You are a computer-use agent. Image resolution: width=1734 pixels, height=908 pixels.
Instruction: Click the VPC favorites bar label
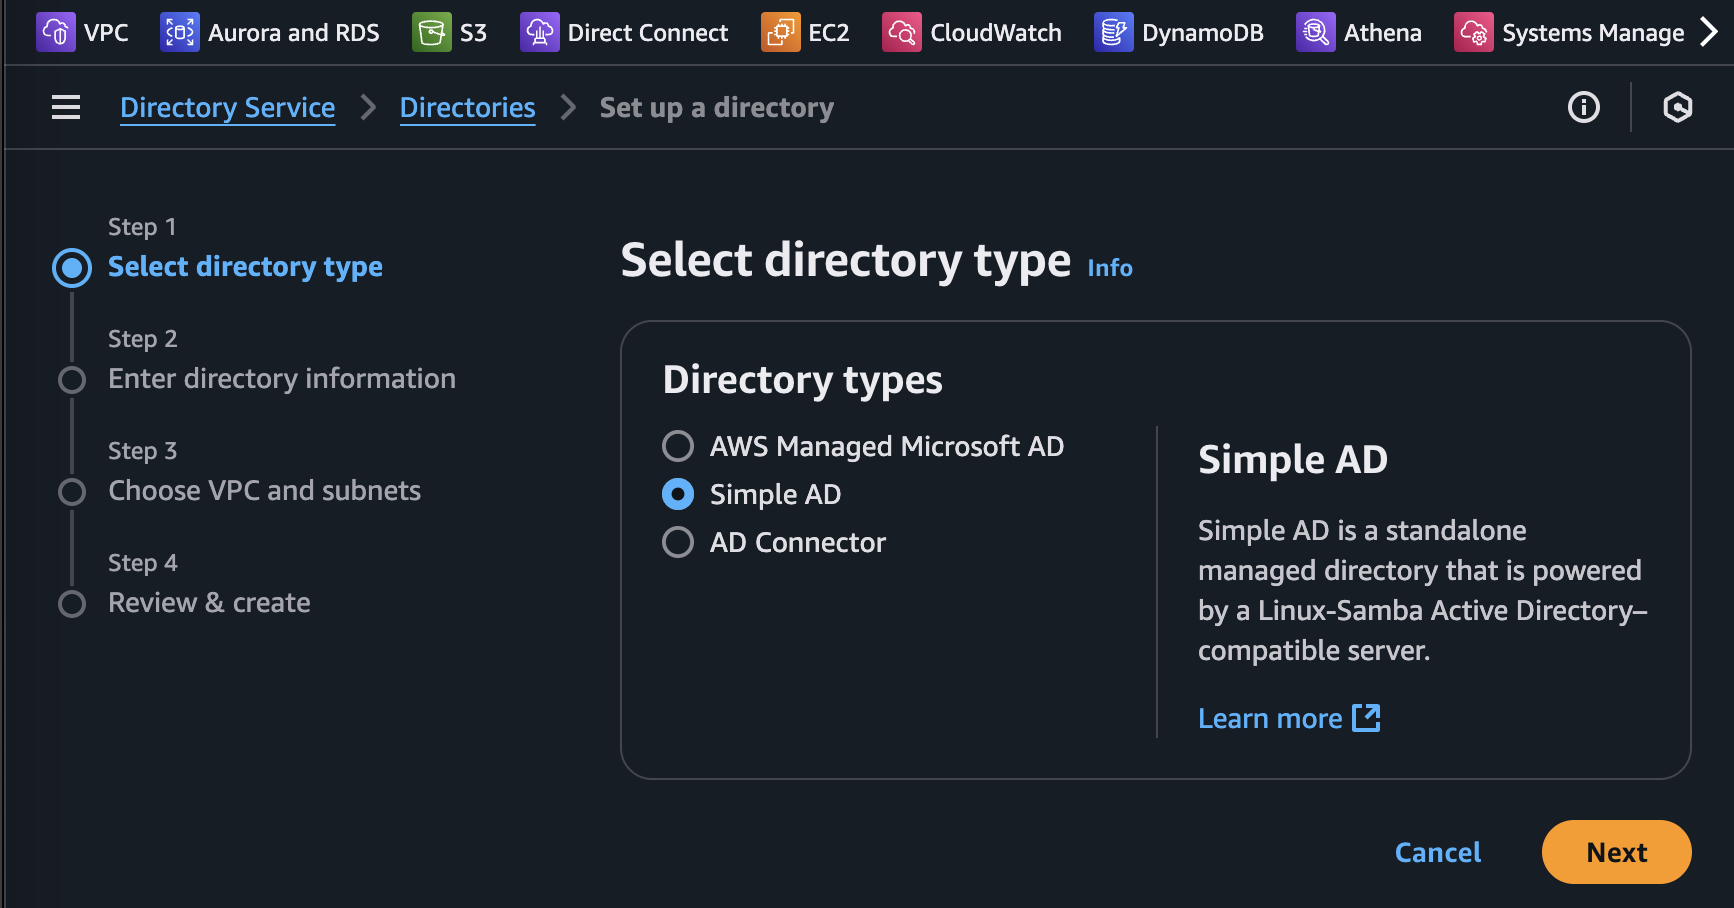(x=106, y=33)
